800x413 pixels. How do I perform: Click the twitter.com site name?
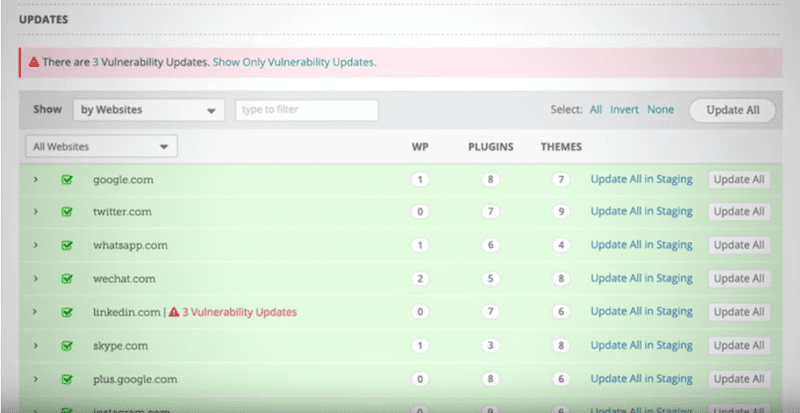[x=122, y=212]
